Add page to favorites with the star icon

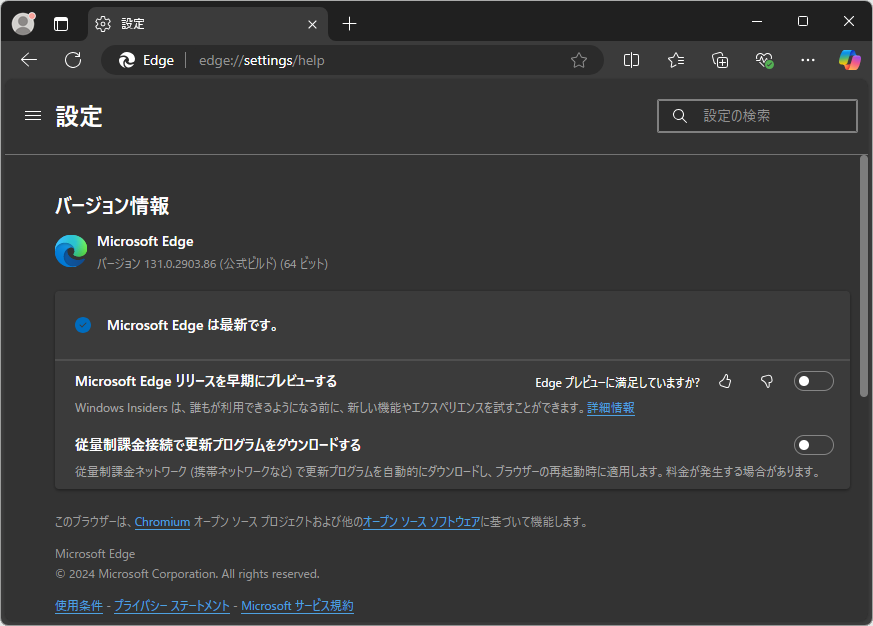coord(579,60)
